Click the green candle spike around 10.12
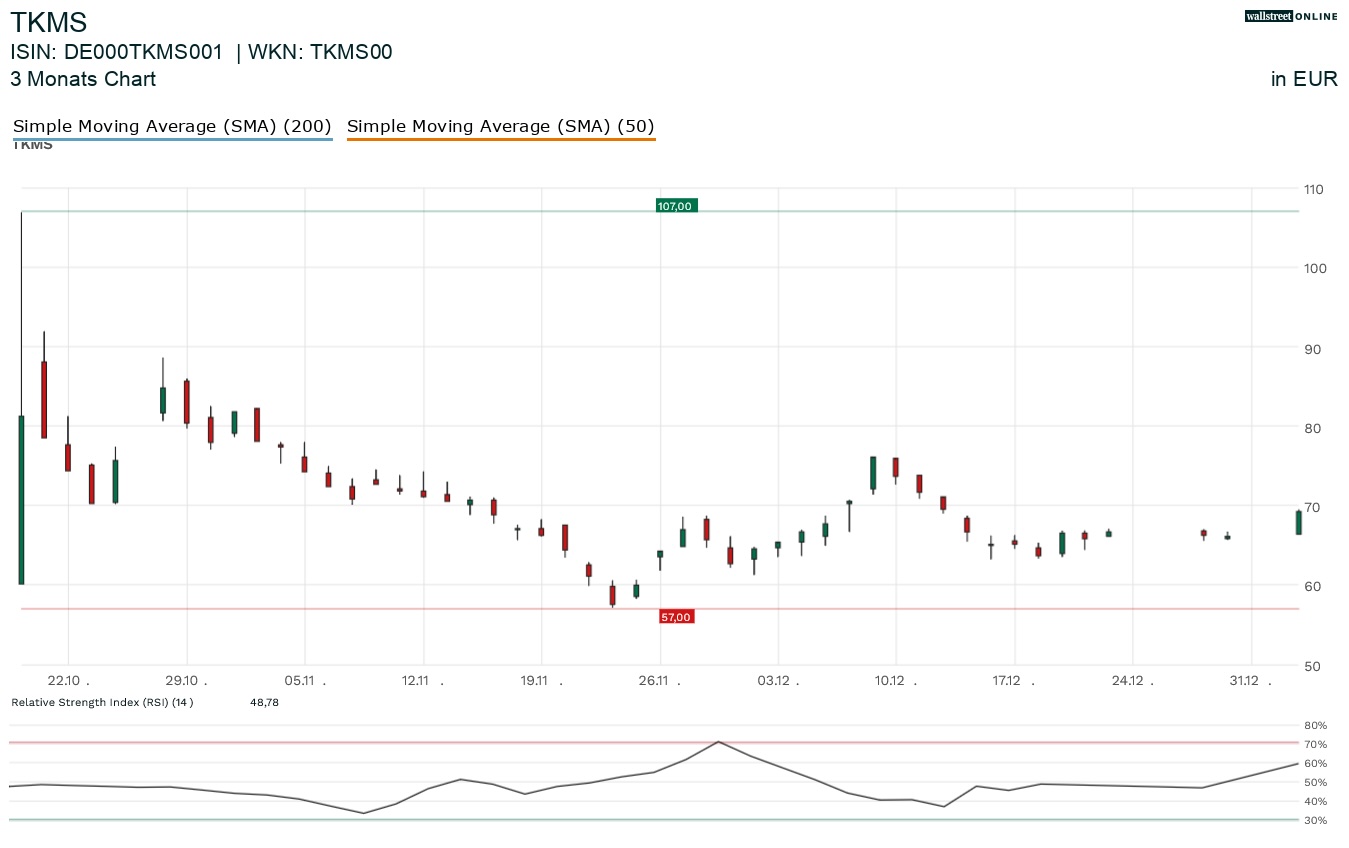 tap(872, 470)
